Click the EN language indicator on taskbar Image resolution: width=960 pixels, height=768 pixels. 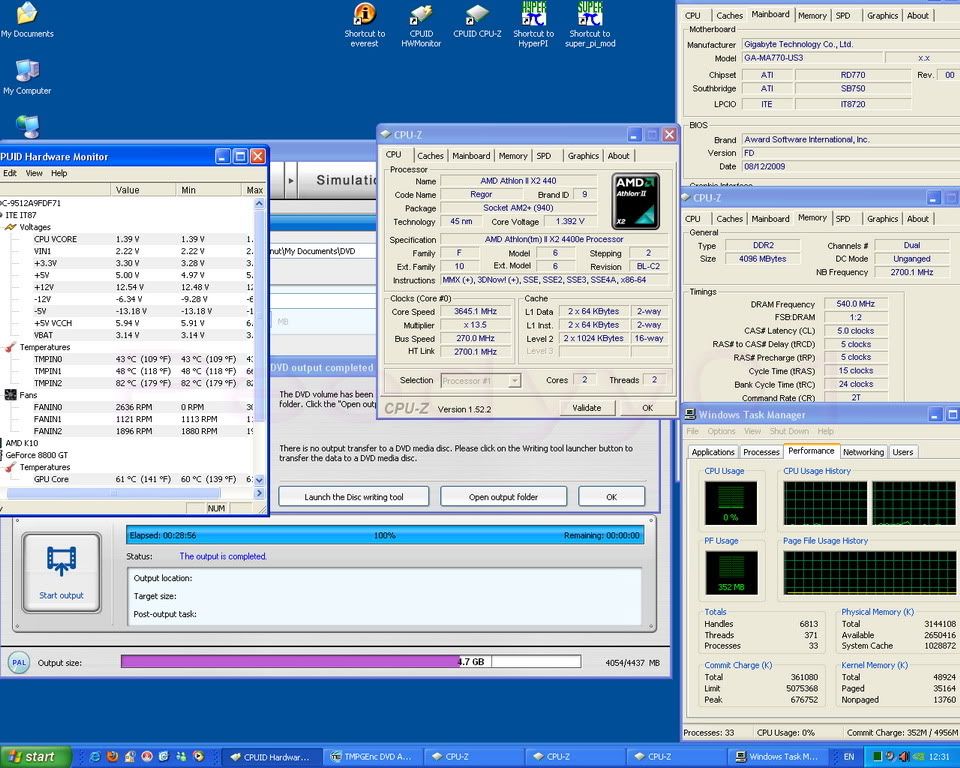[x=849, y=757]
